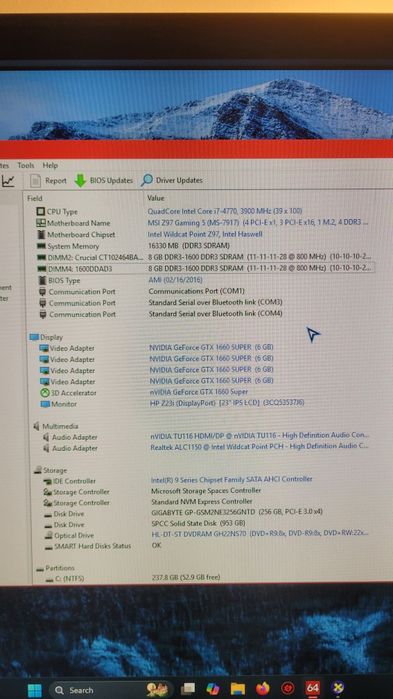393x699 pixels.
Task: Open Task View from taskbar
Action: point(188,689)
